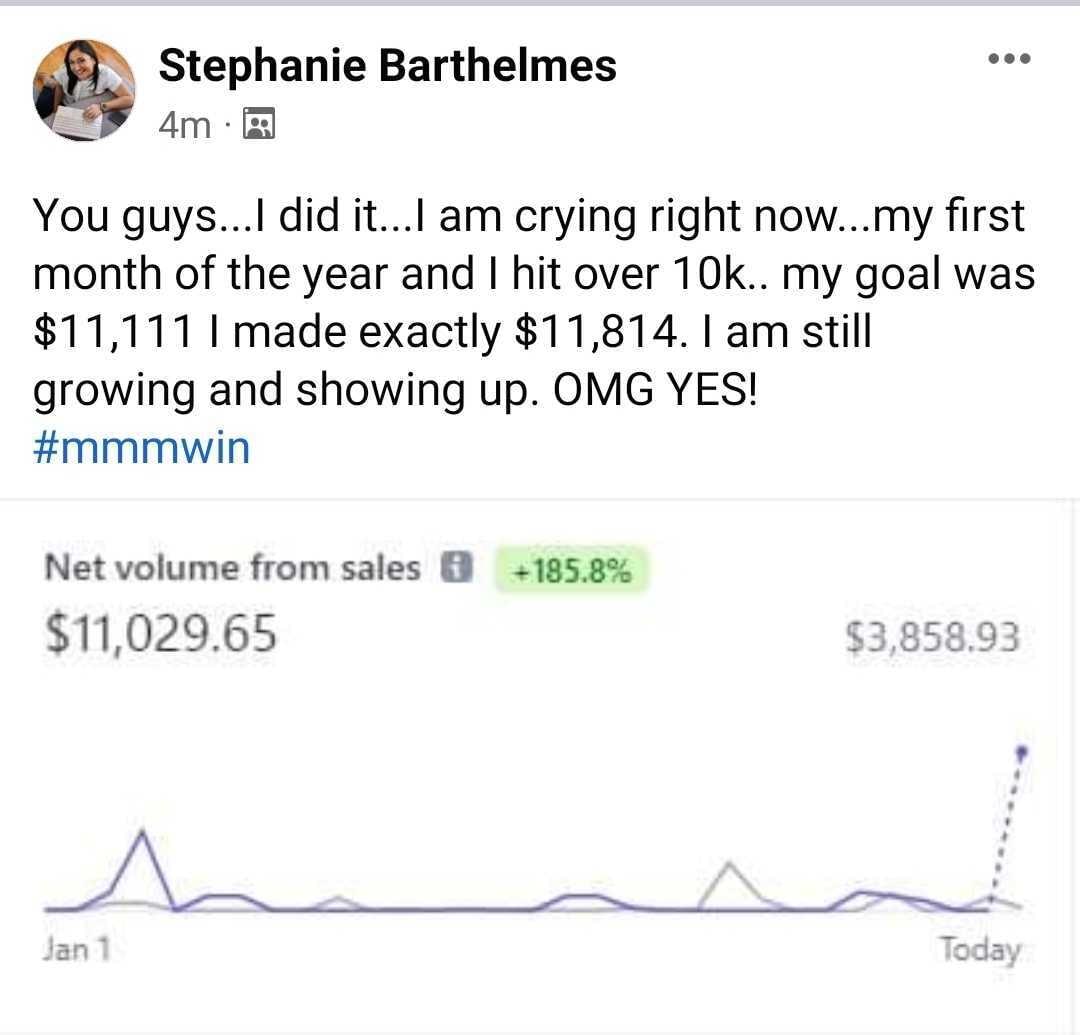Open the three-dot post options menu

click(x=1009, y=59)
